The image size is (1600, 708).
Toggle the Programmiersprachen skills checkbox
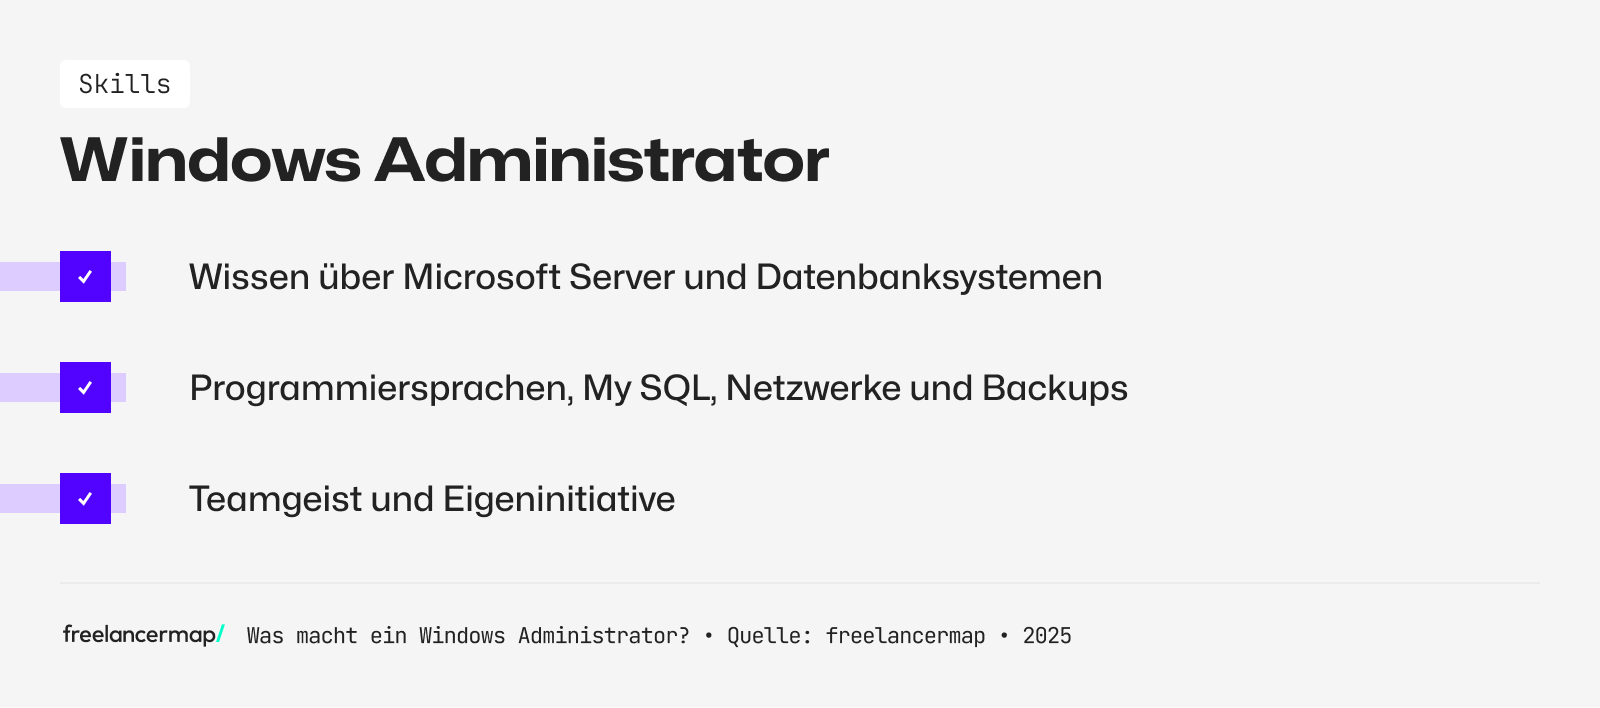point(85,388)
